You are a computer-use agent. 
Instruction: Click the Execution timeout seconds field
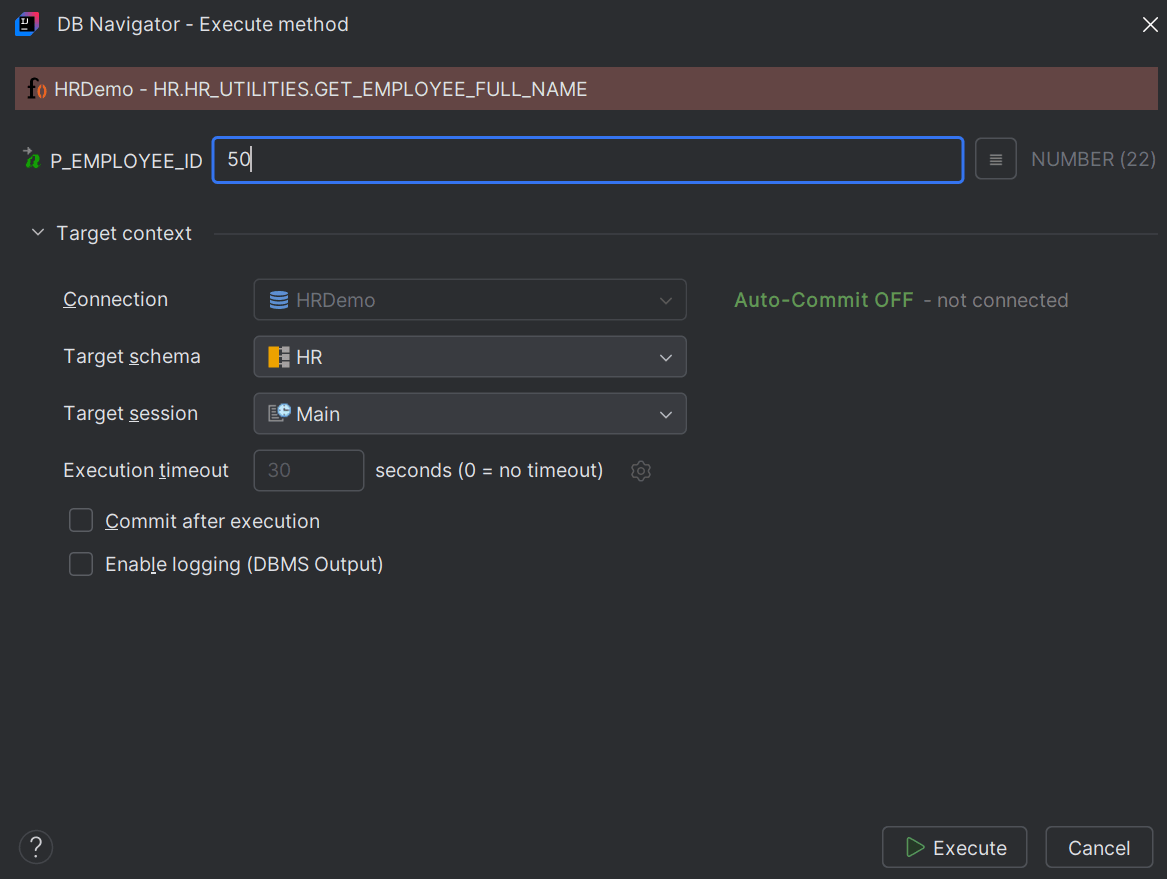(x=308, y=470)
